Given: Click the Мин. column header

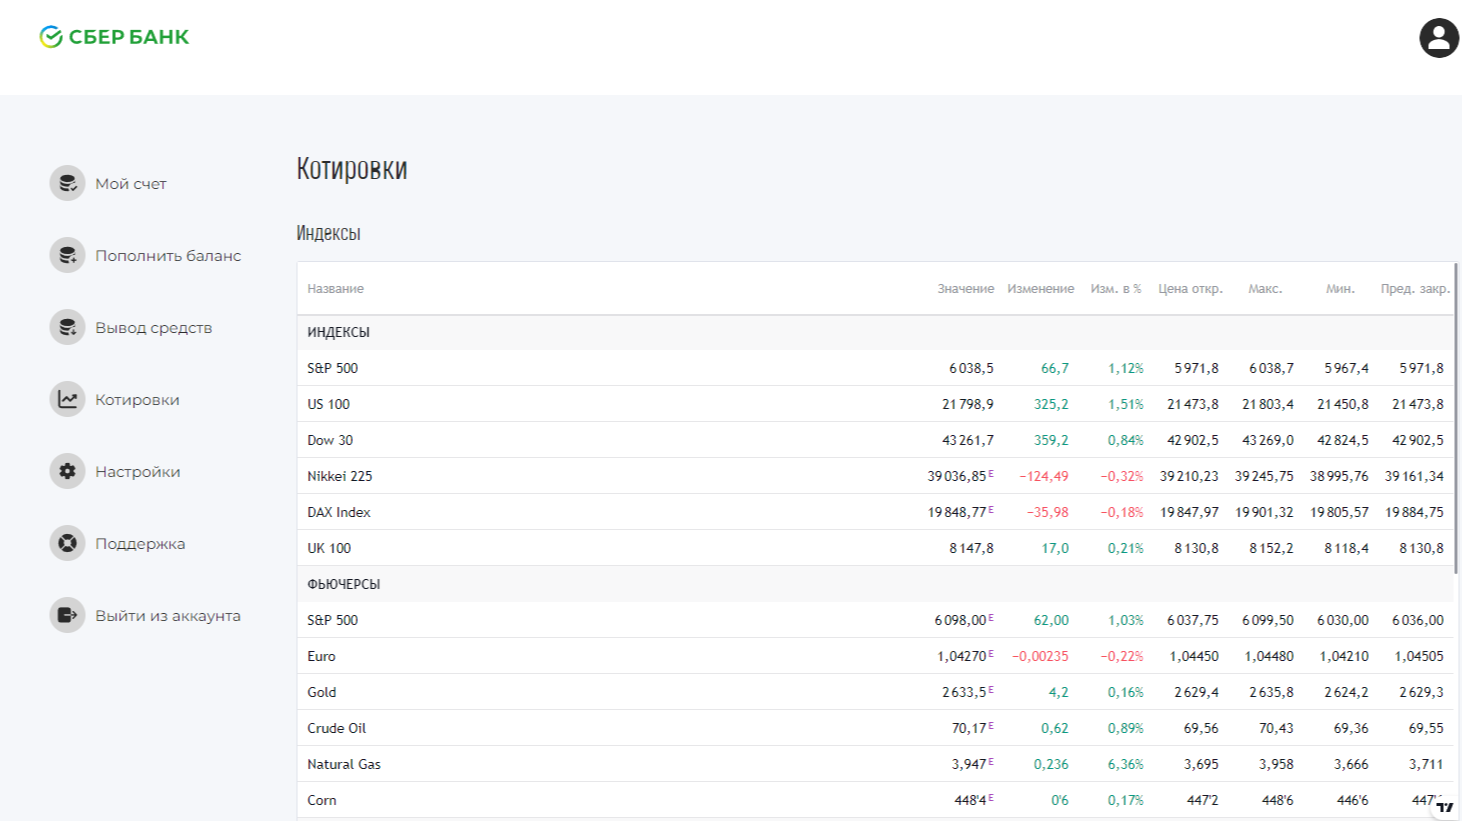Looking at the screenshot, I should click(x=1340, y=289).
